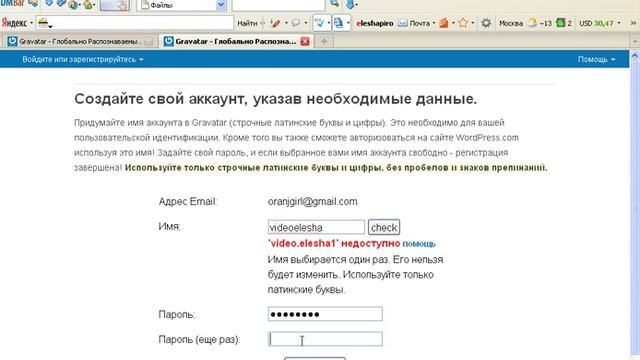Image resolution: width=640 pixels, height=360 pixels.
Task: Expand the Файлы dropdown arrow
Action: tap(221, 5)
